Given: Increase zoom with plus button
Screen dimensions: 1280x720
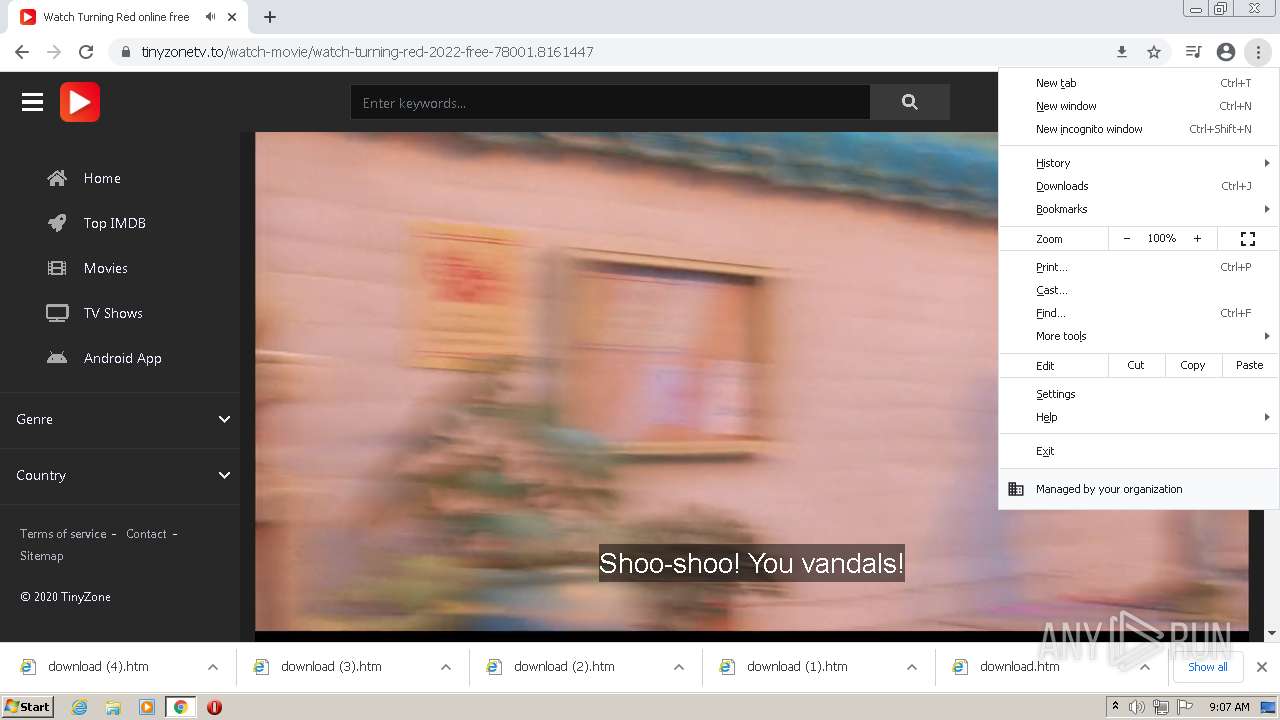Looking at the screenshot, I should point(1197,239).
